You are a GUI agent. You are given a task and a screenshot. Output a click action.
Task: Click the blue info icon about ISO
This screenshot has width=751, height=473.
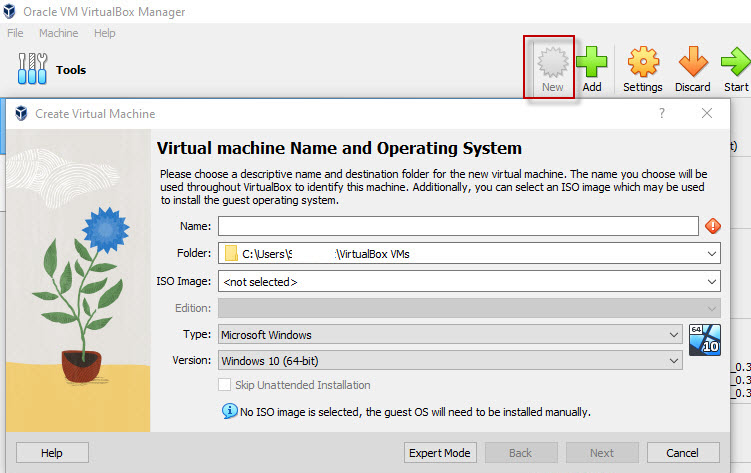click(229, 411)
